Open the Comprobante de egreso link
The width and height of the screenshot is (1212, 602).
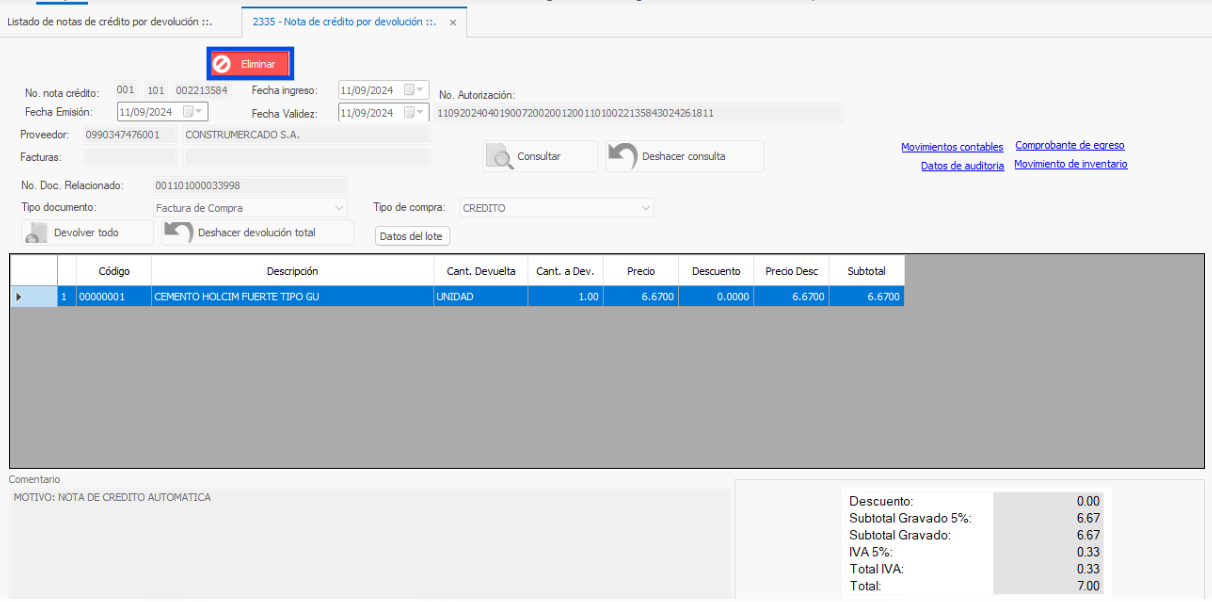coord(1069,146)
